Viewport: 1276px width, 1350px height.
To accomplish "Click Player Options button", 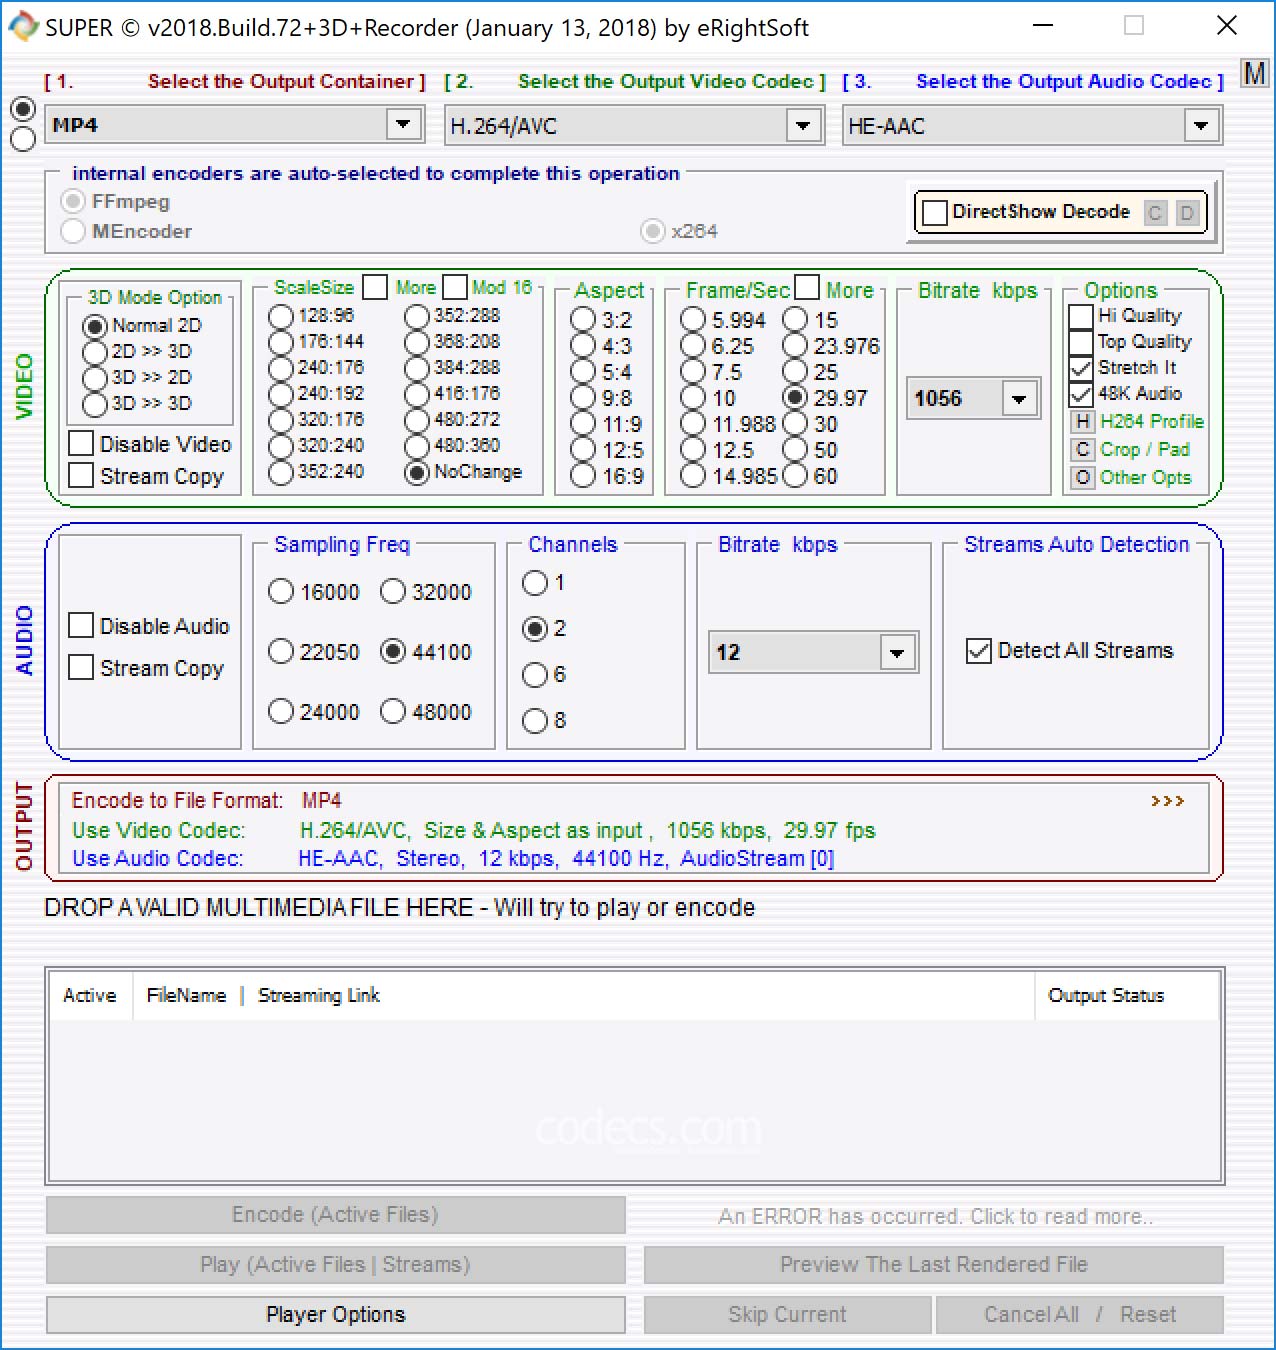I will tap(336, 1314).
